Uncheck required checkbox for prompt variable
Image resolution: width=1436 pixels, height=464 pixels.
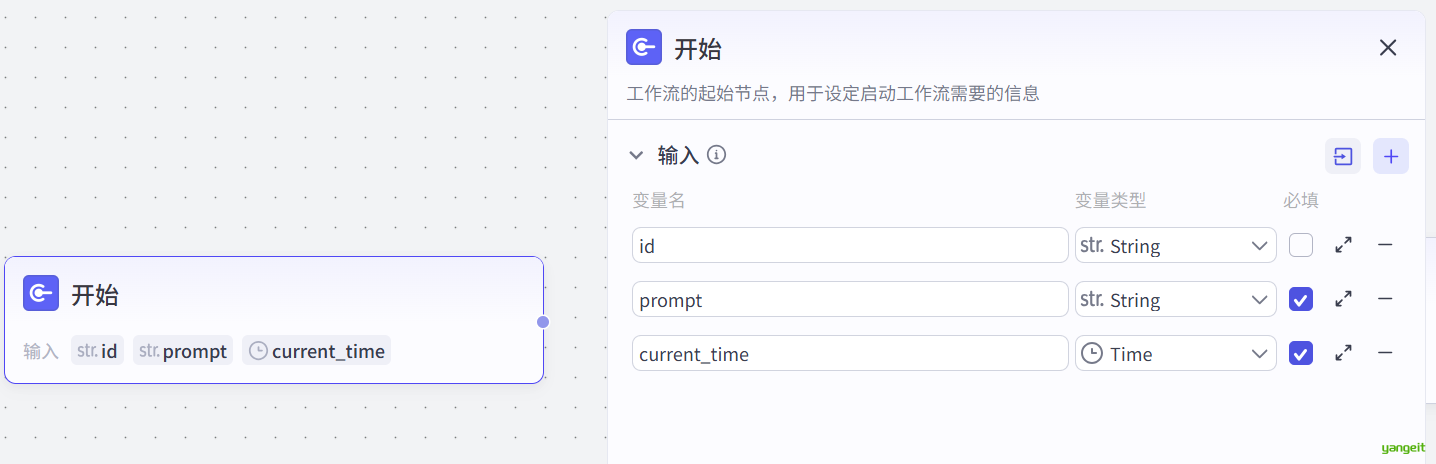click(1301, 299)
